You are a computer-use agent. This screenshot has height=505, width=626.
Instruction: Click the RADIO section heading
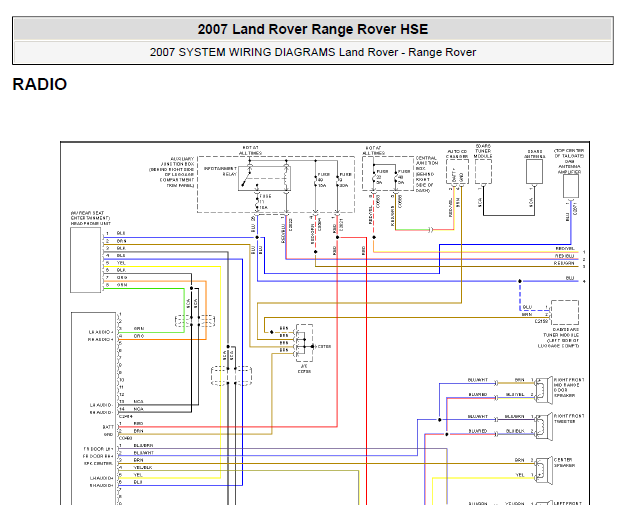click(x=40, y=84)
